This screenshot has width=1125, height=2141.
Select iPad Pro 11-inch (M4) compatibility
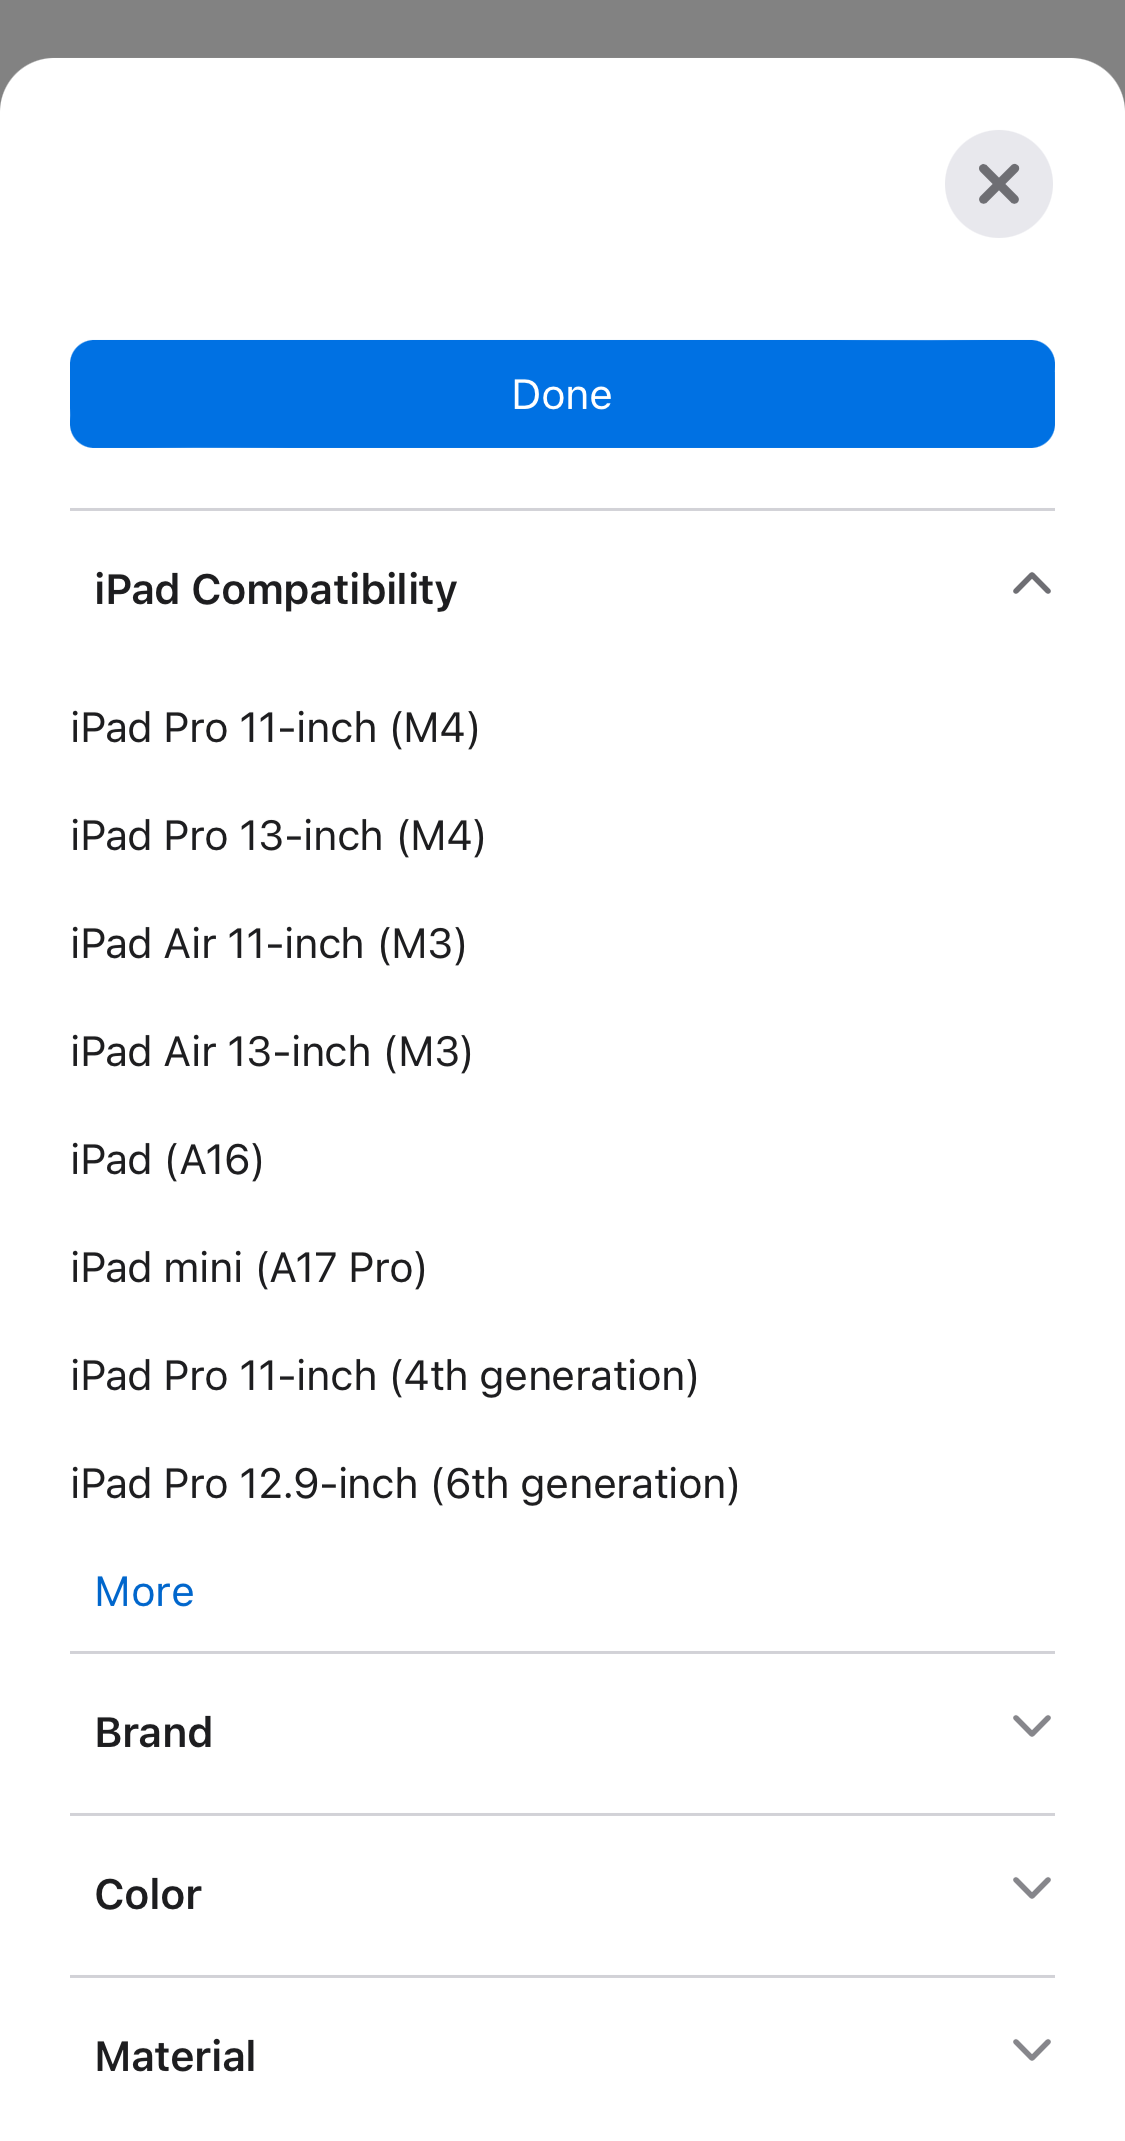click(x=276, y=727)
